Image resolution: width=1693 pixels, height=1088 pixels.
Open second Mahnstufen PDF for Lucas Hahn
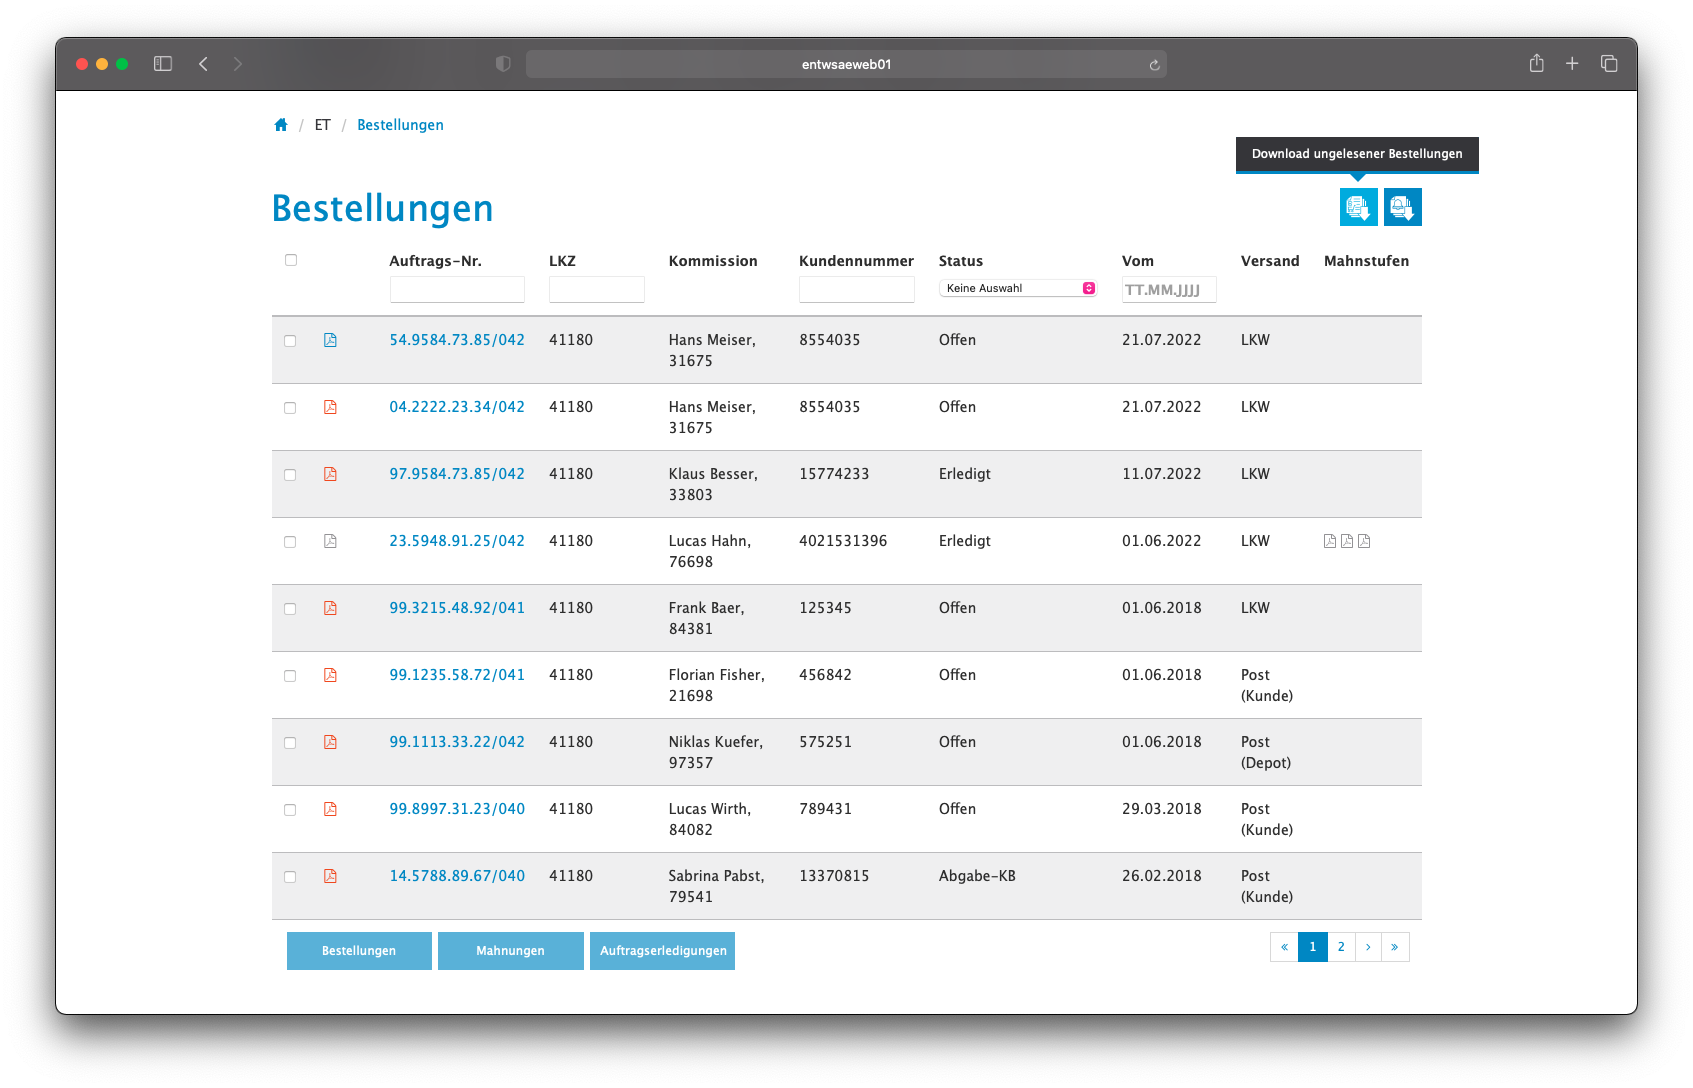click(x=1347, y=541)
